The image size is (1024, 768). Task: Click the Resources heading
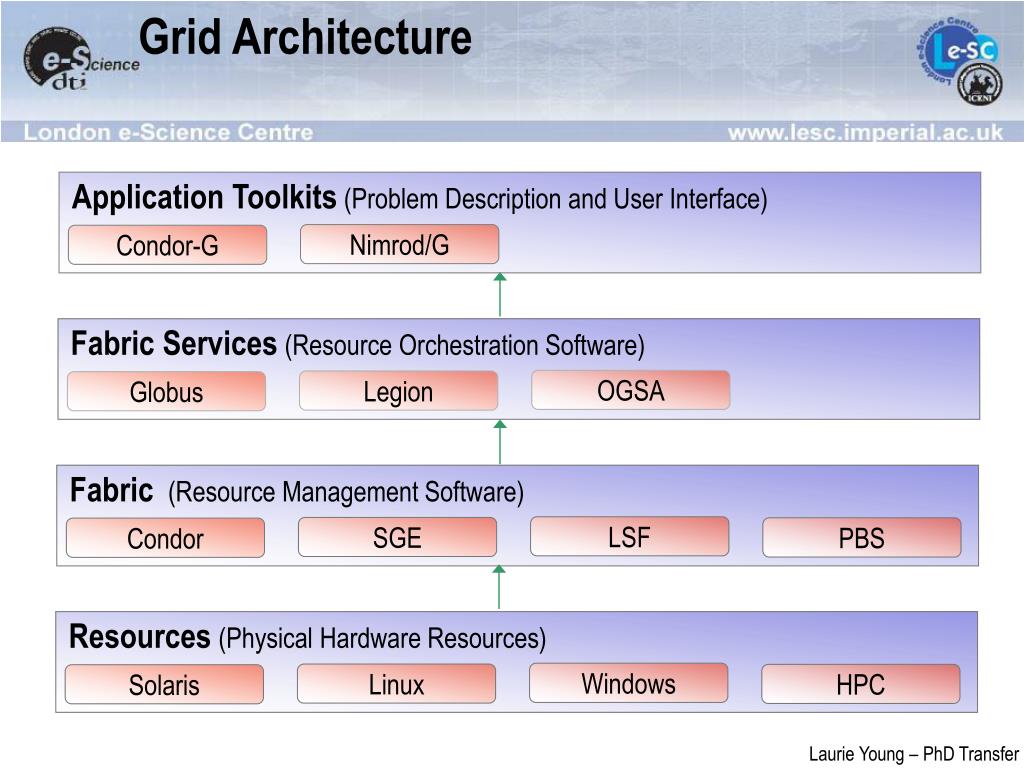(x=140, y=637)
